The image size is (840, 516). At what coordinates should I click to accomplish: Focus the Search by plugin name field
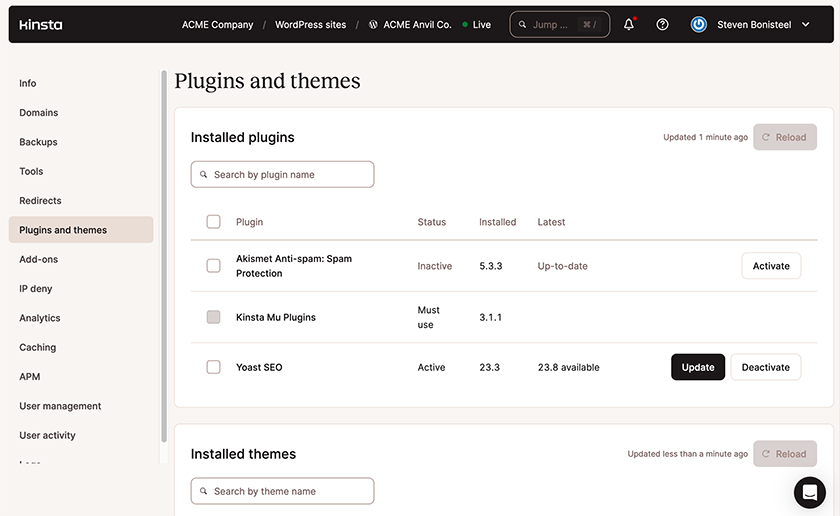click(x=290, y=175)
